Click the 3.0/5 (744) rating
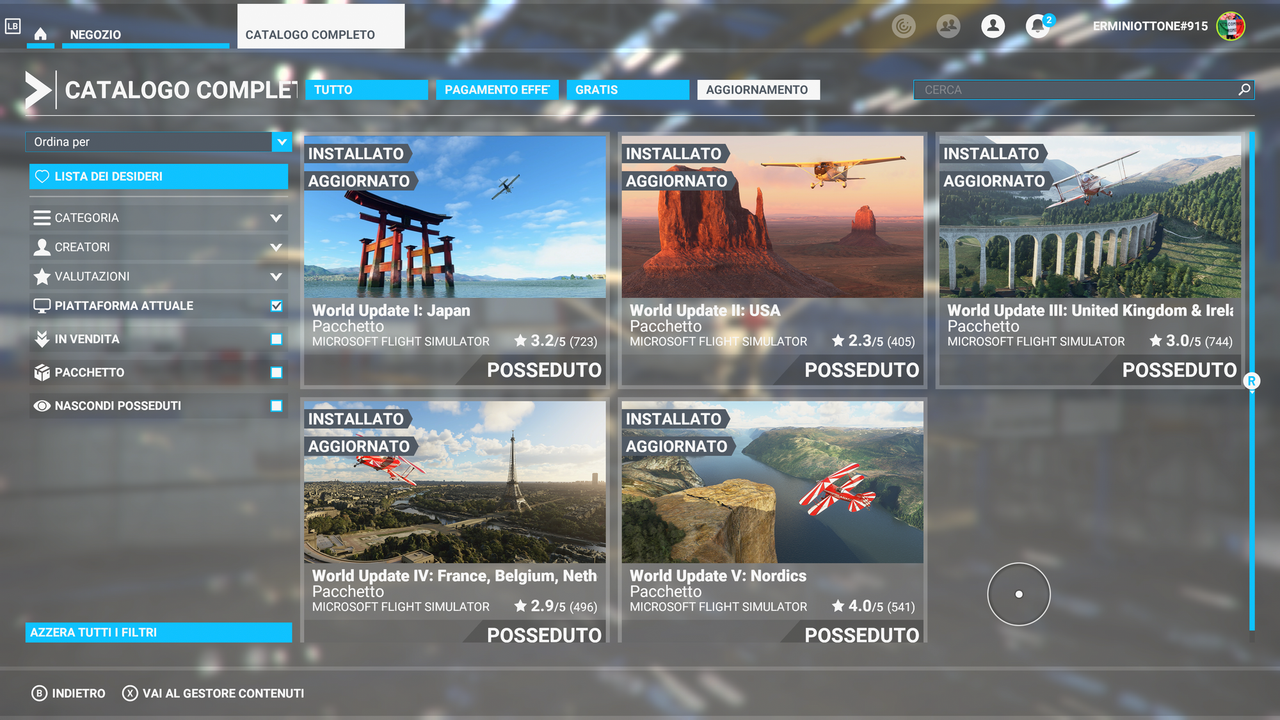Screen dimensions: 1280x720 point(1191,341)
